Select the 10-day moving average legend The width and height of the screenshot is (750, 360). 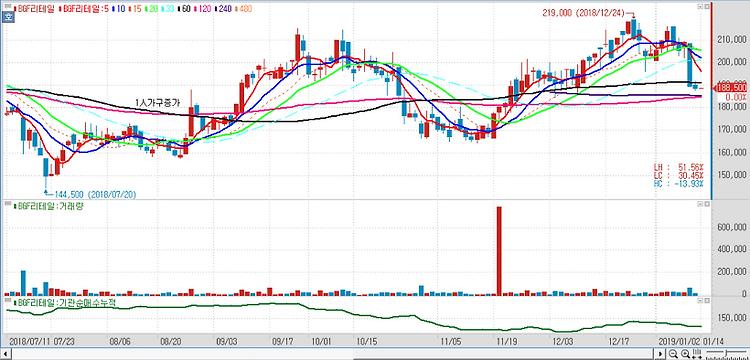point(119,9)
